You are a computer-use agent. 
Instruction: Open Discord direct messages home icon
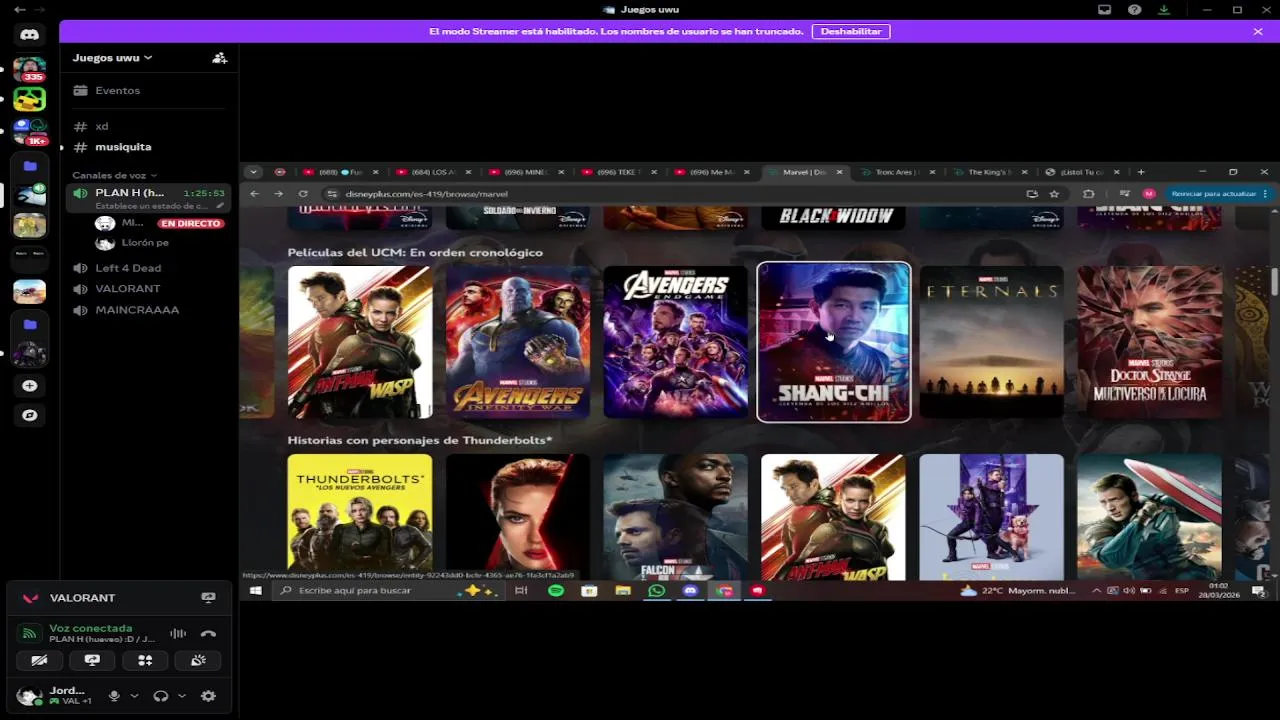pyautogui.click(x=29, y=35)
